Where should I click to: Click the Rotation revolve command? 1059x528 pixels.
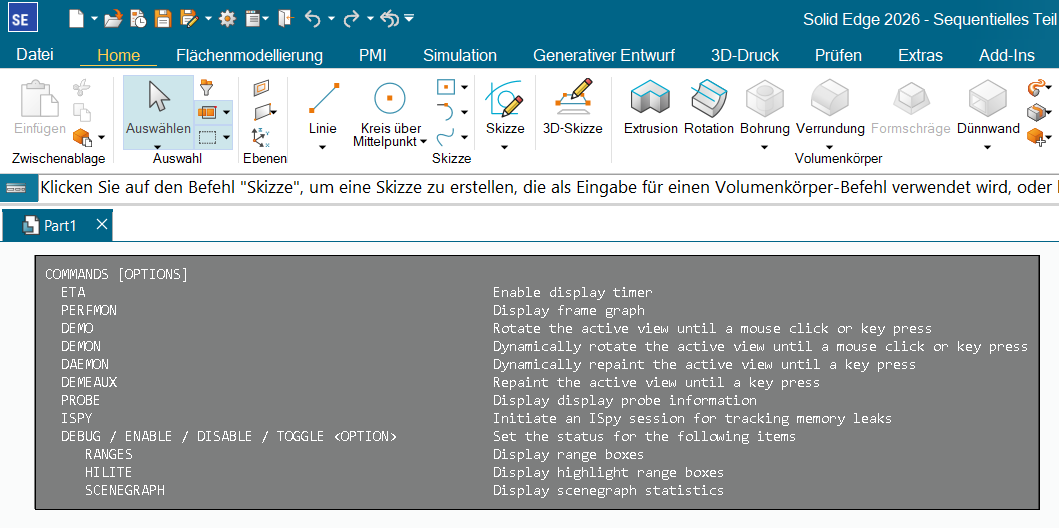coord(709,108)
